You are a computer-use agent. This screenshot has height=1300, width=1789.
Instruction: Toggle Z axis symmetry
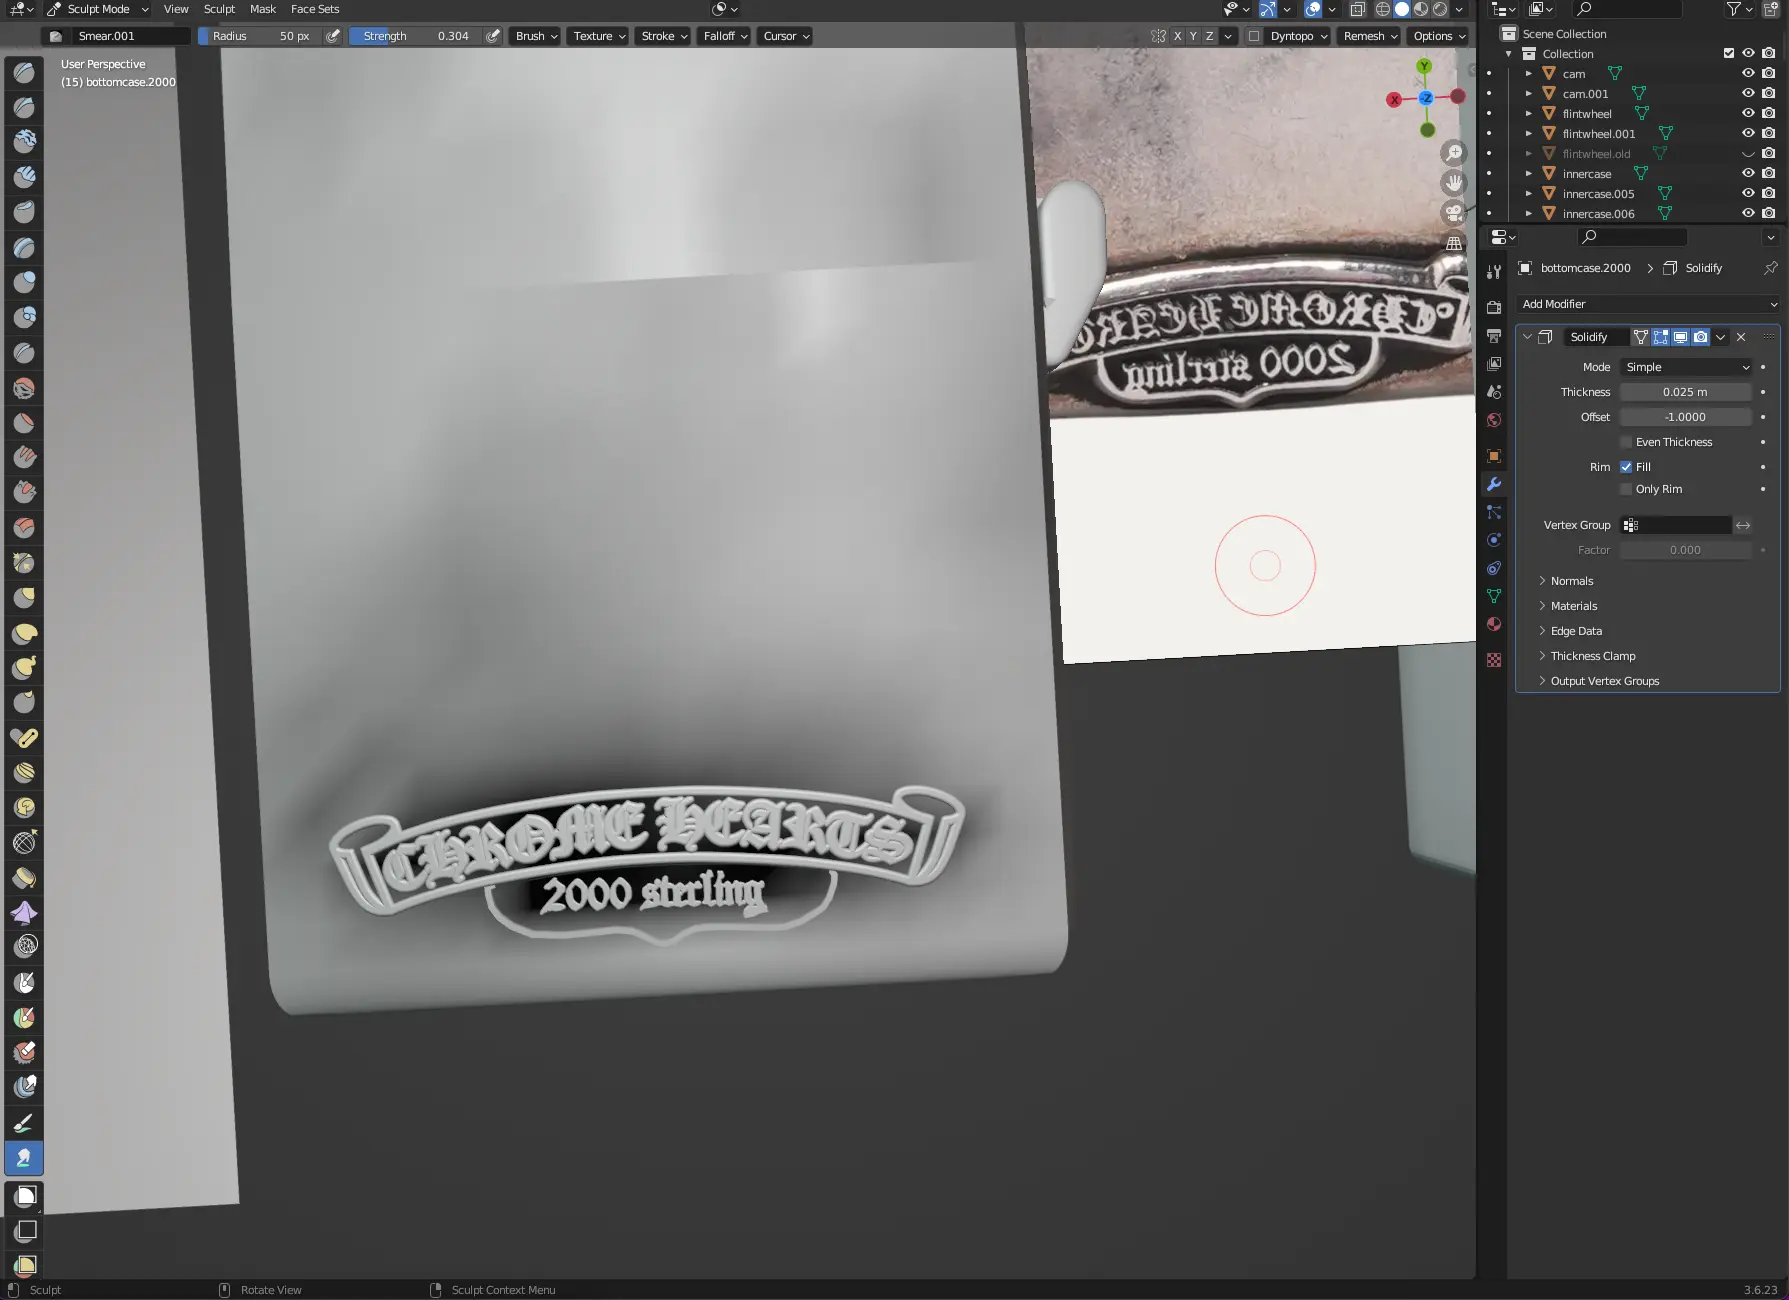click(1209, 36)
